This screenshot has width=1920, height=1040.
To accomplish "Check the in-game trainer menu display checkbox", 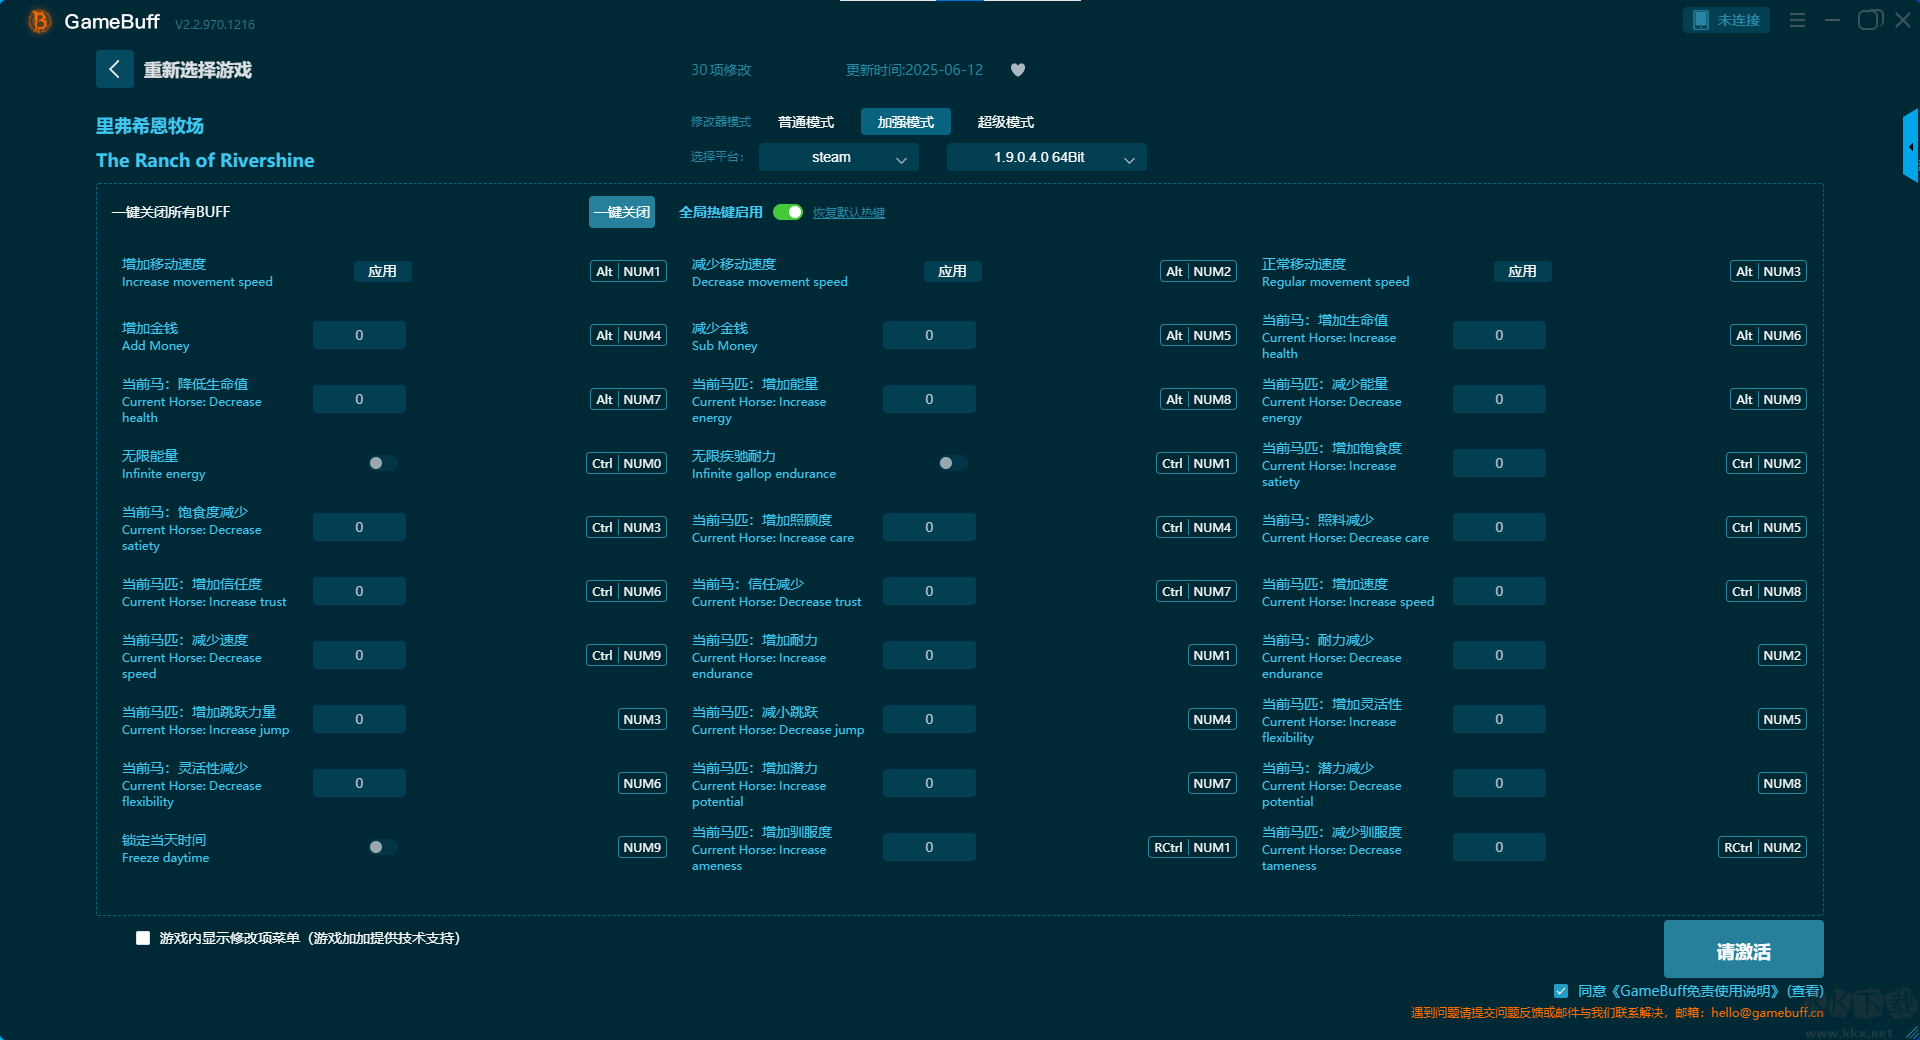I will (143, 938).
